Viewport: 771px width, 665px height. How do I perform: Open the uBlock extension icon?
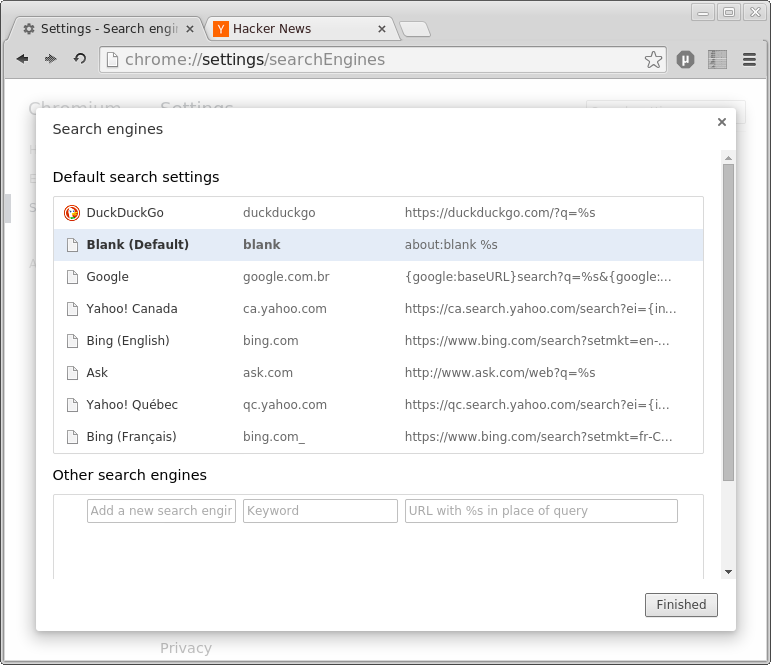685,60
